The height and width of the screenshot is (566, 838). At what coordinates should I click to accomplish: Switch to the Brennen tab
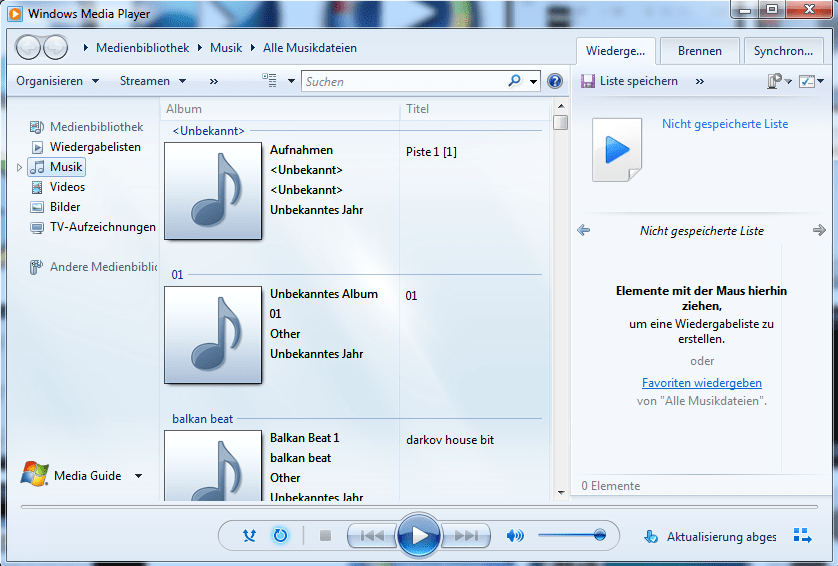pyautogui.click(x=700, y=51)
